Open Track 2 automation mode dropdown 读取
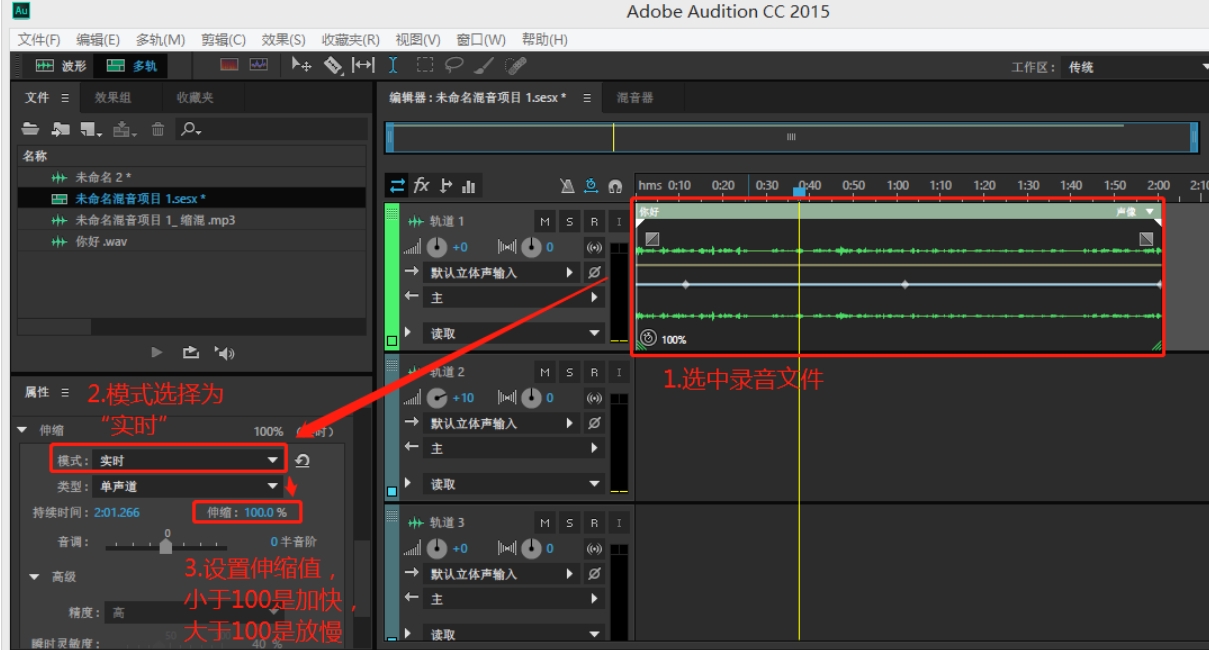 click(514, 484)
